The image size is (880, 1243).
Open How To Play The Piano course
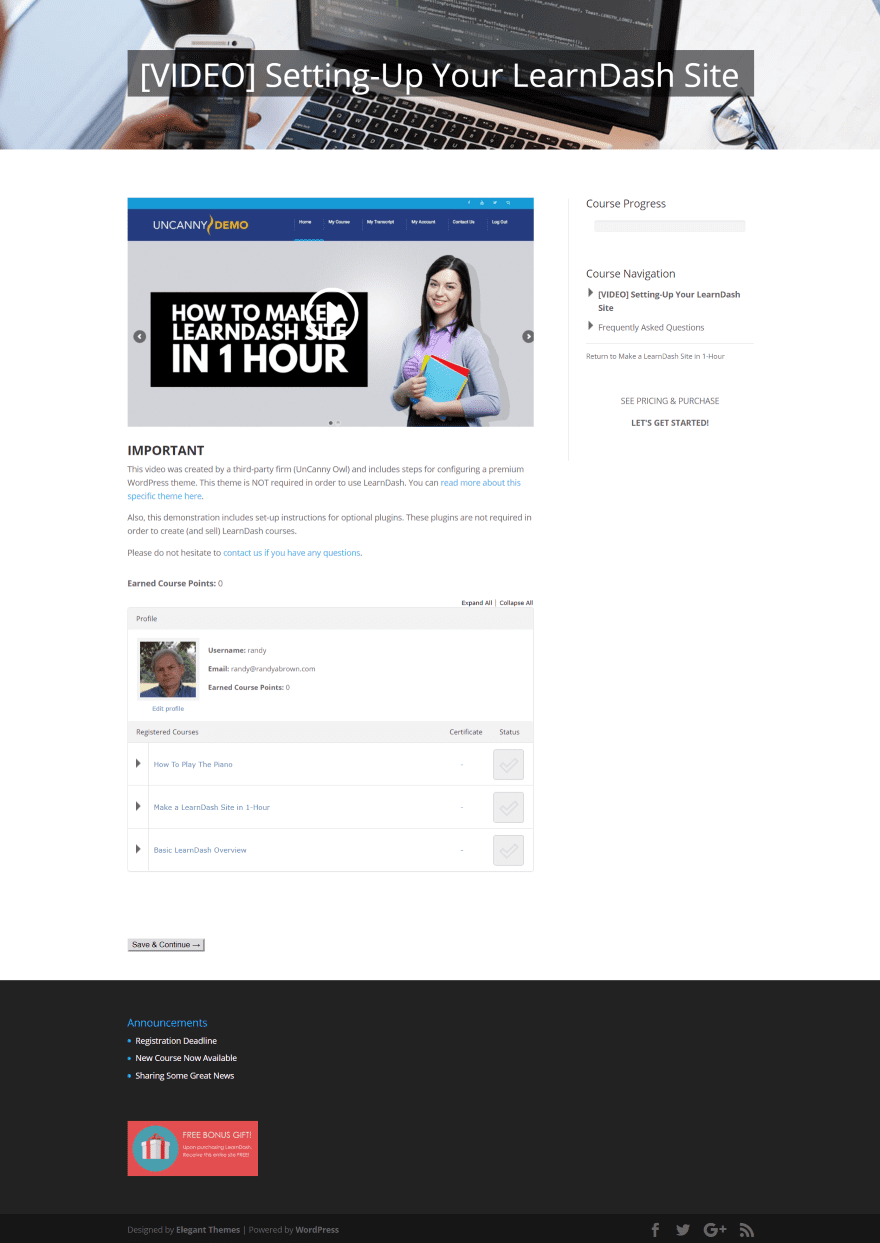193,764
